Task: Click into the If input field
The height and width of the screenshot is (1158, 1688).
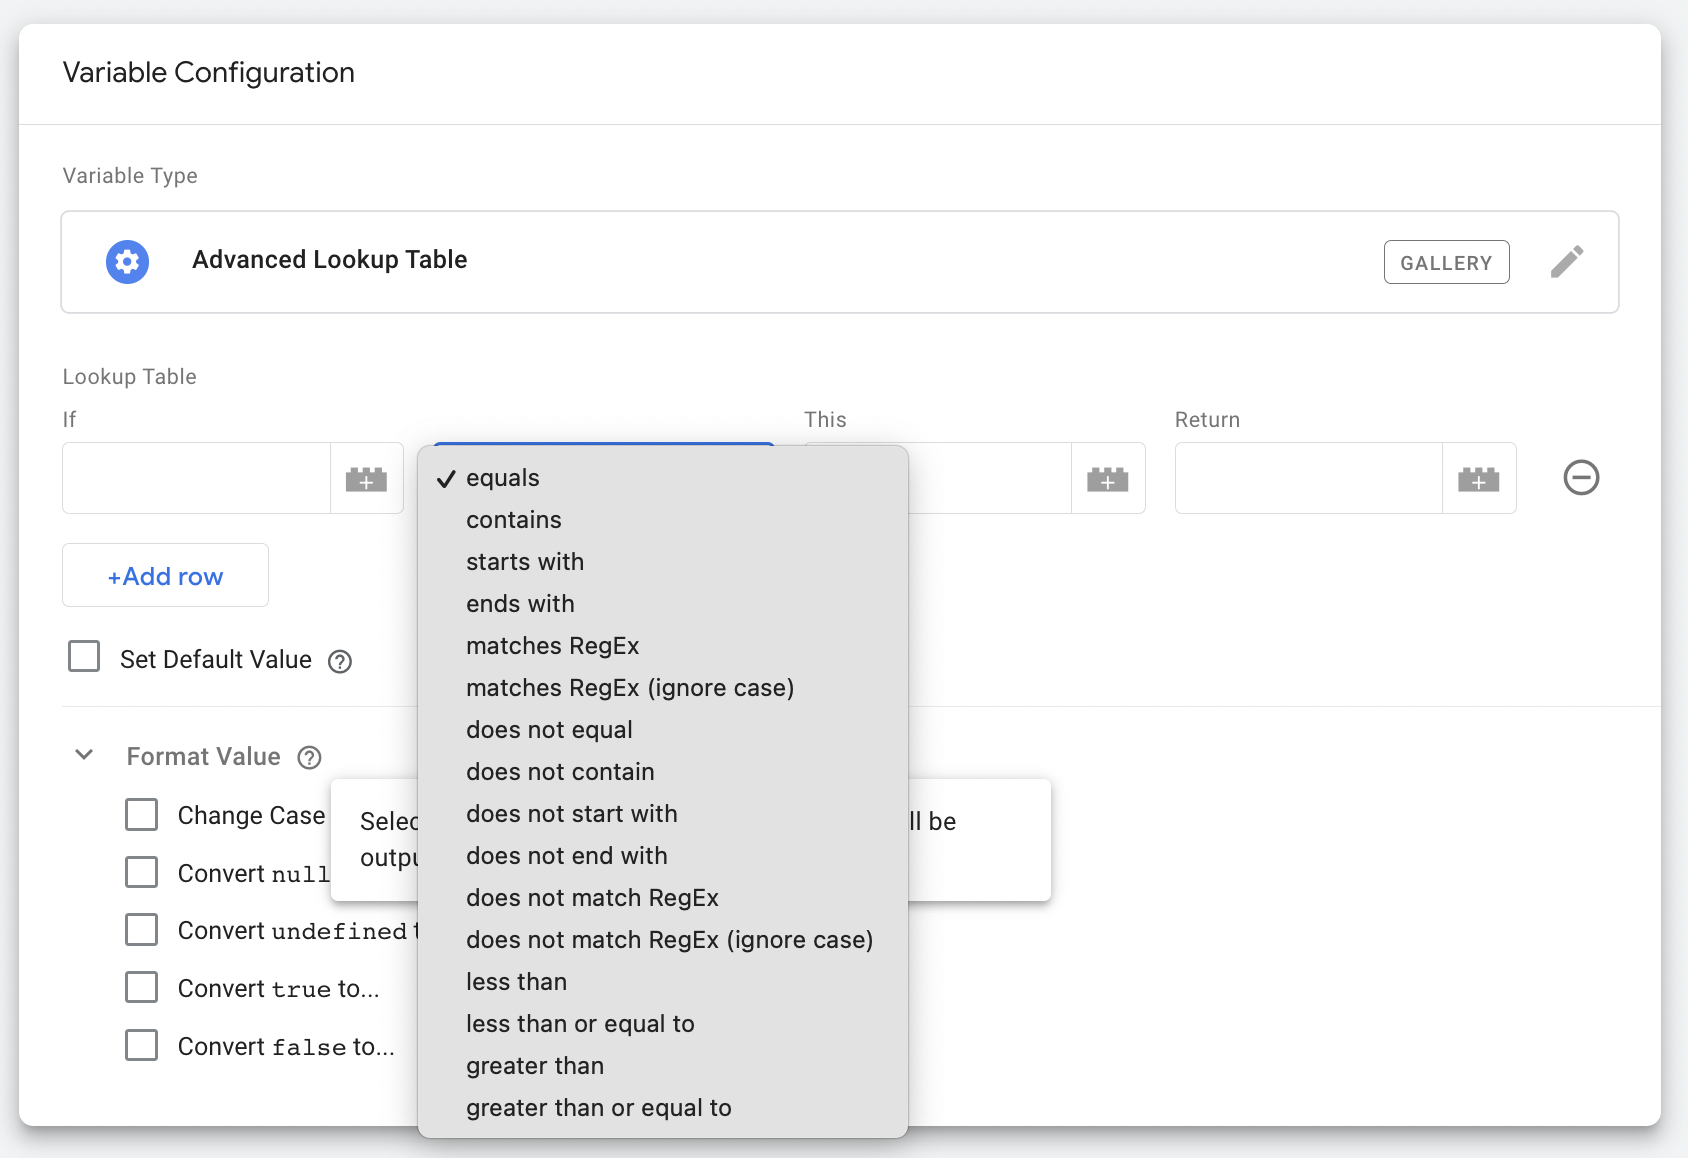Action: tap(197, 479)
